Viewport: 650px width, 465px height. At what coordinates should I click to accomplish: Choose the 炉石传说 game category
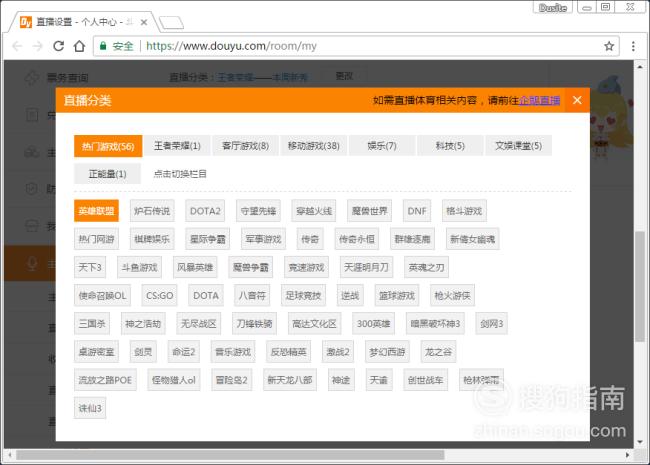[152, 211]
